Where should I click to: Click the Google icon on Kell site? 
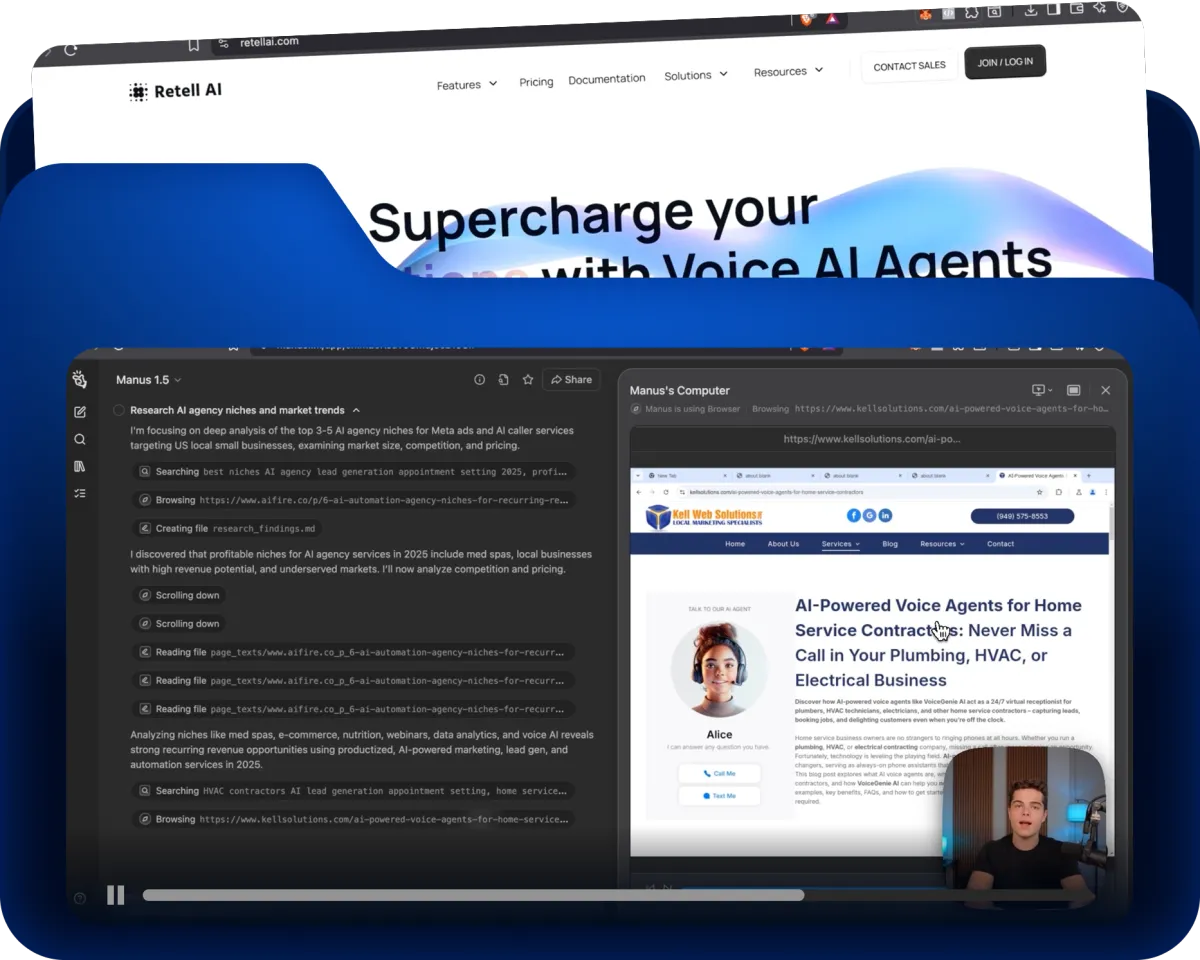click(x=870, y=515)
